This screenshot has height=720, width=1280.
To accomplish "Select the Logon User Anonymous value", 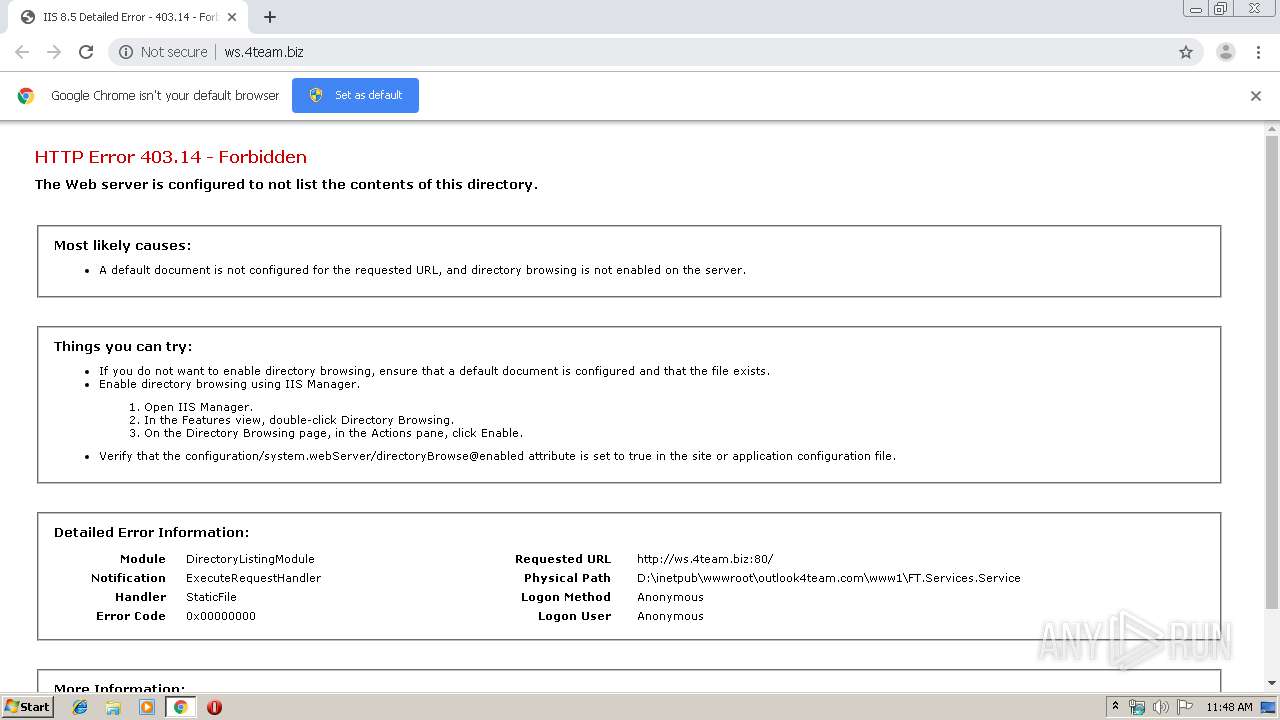I will click(x=670, y=616).
